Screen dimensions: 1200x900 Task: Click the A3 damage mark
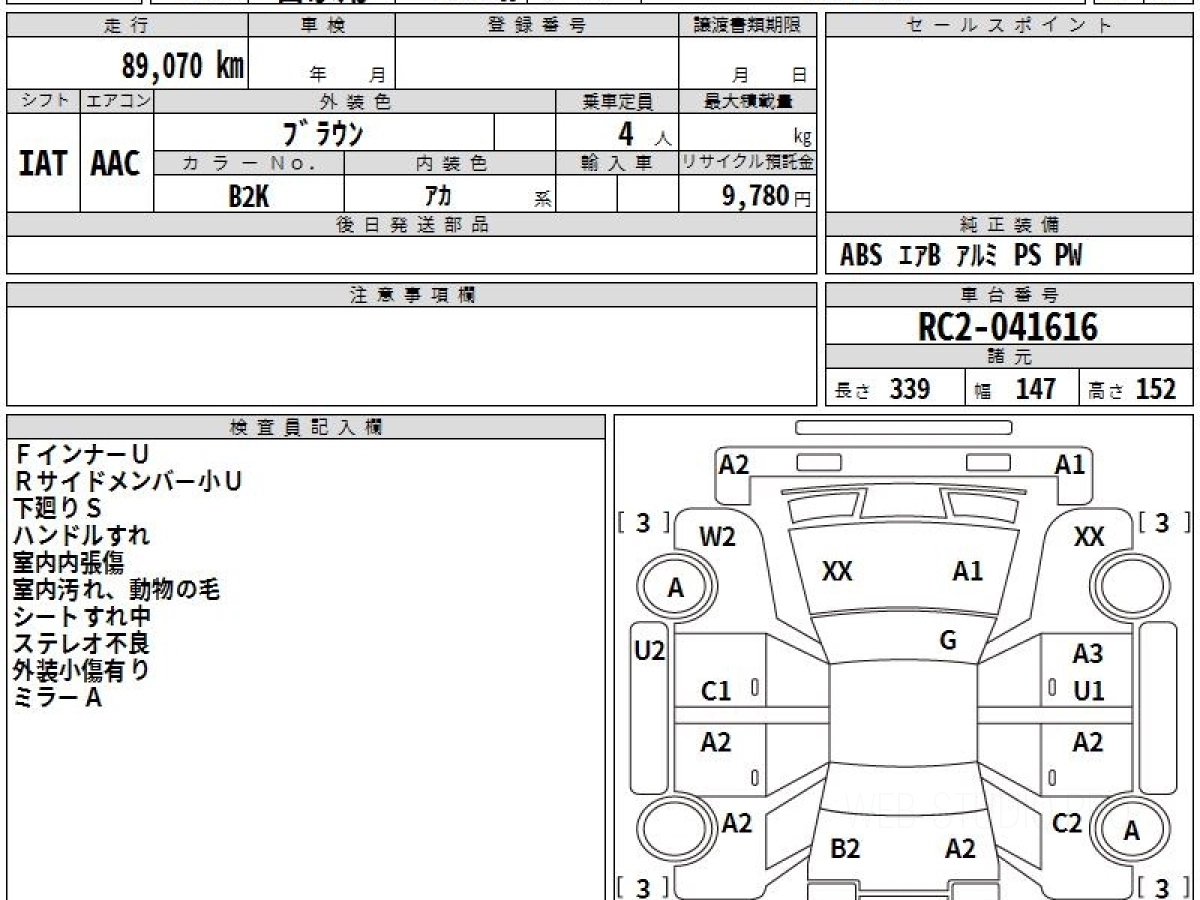pyautogui.click(x=1087, y=654)
